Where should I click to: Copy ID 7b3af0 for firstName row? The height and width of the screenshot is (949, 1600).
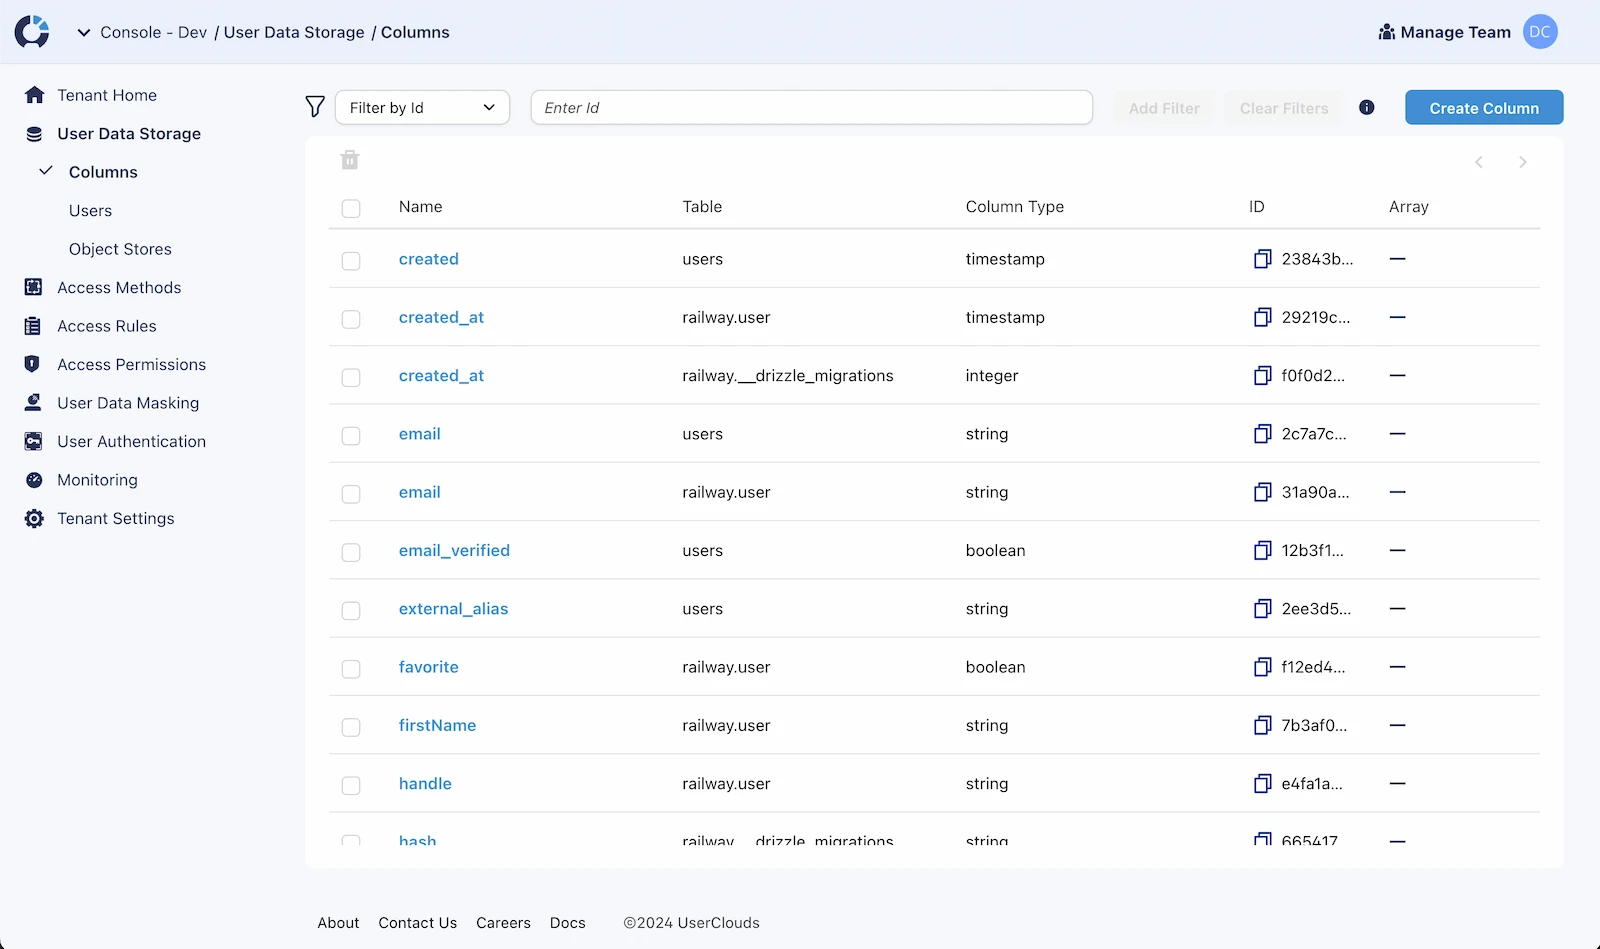[x=1263, y=726]
